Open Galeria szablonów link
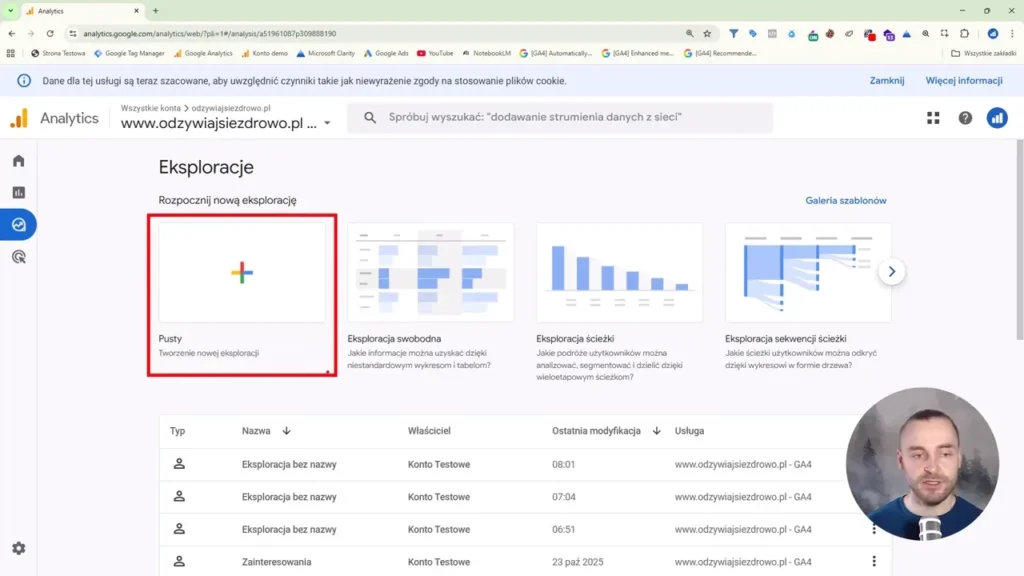1024x576 pixels. [846, 200]
